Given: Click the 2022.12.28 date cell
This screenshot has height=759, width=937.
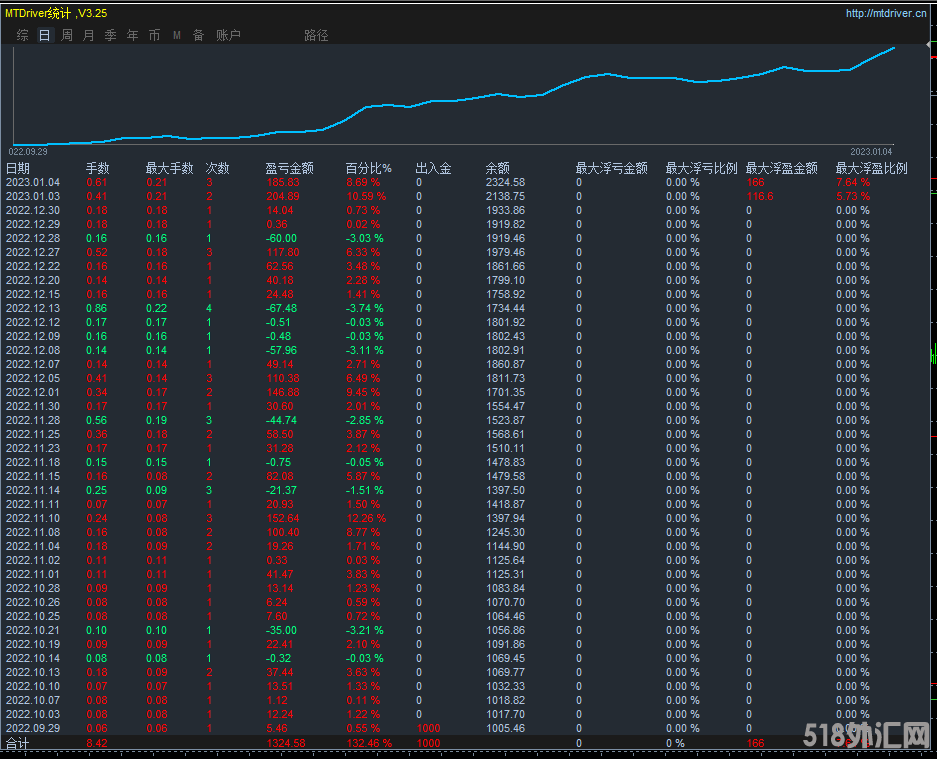Looking at the screenshot, I should click(33, 238).
